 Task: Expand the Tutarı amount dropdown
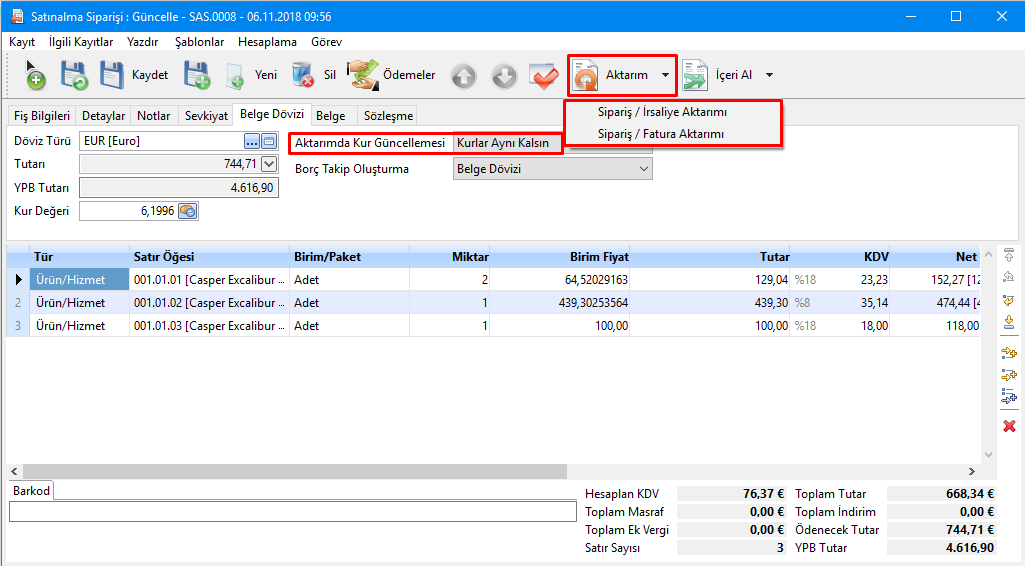(269, 164)
